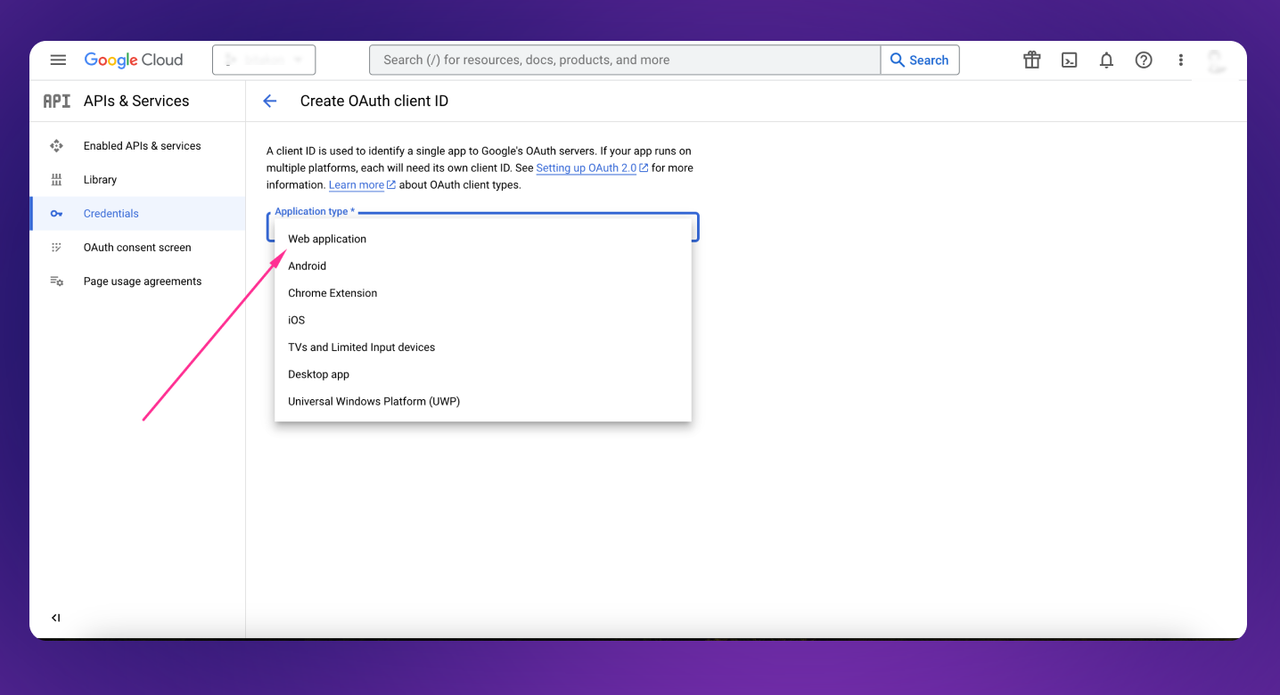The image size is (1280, 695).
Task: Activate Cloud Shell terminal icon
Action: click(1069, 60)
